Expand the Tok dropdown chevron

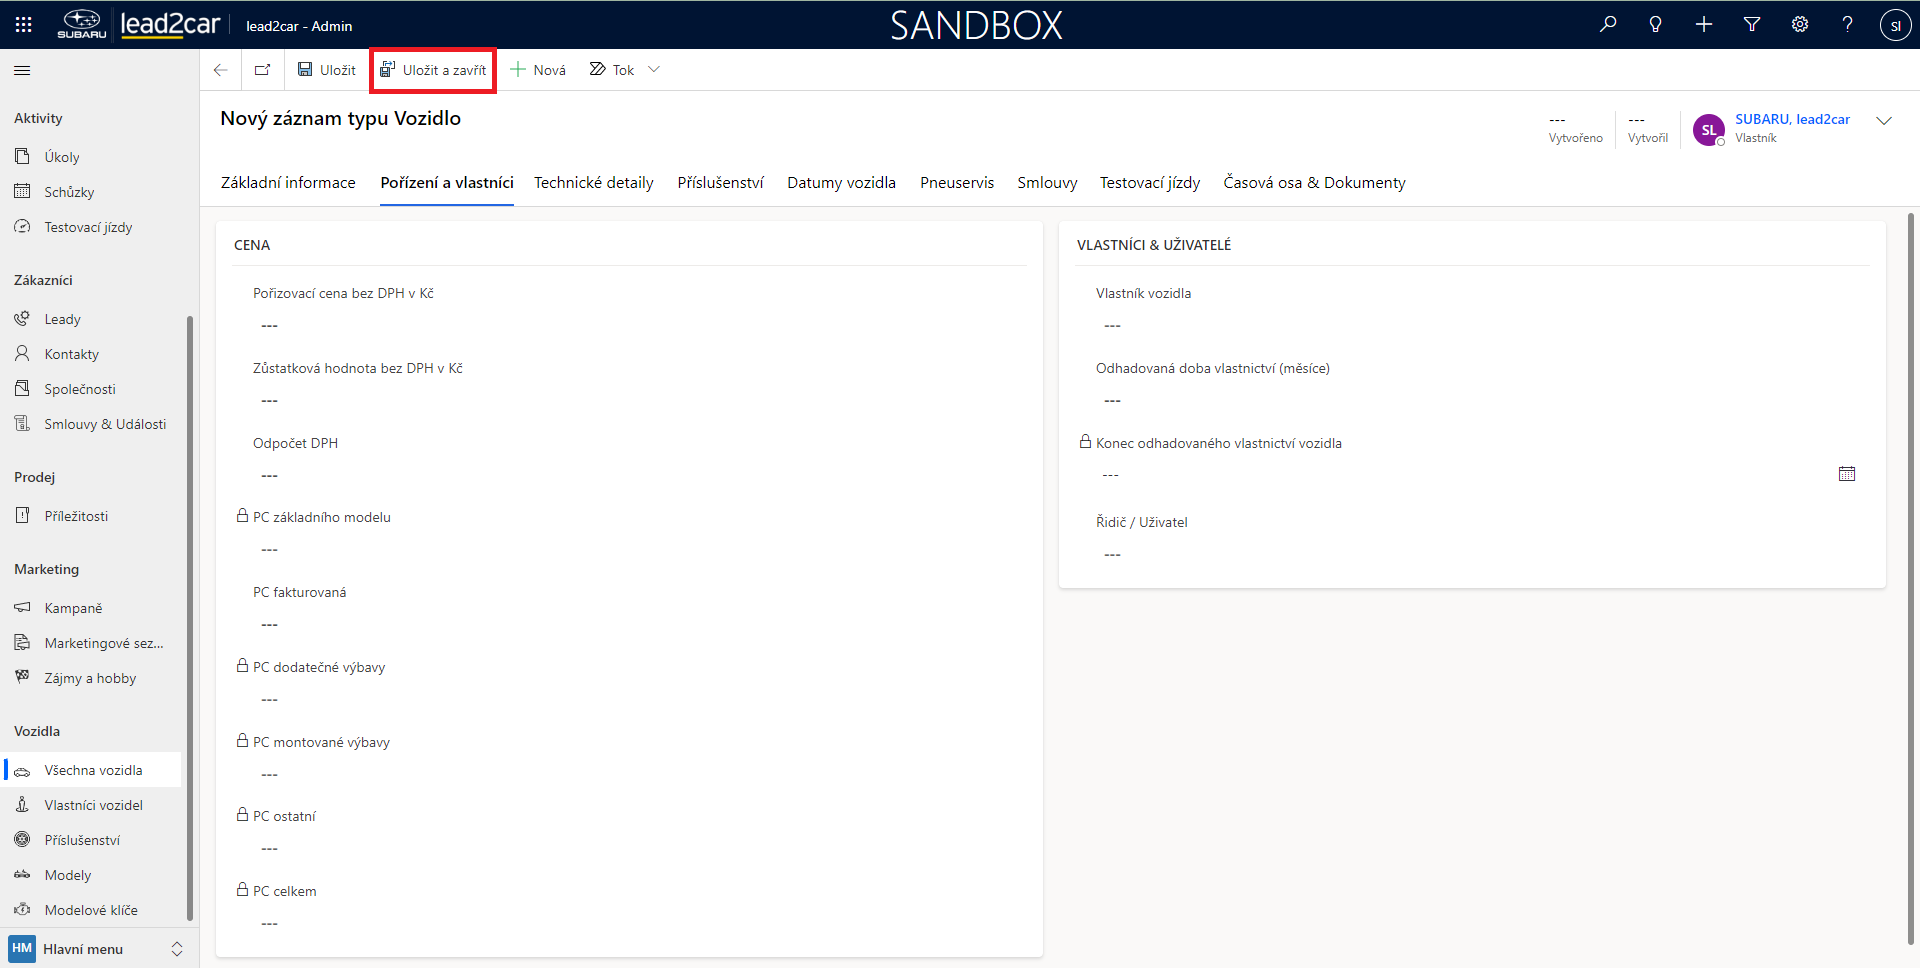[x=654, y=70]
